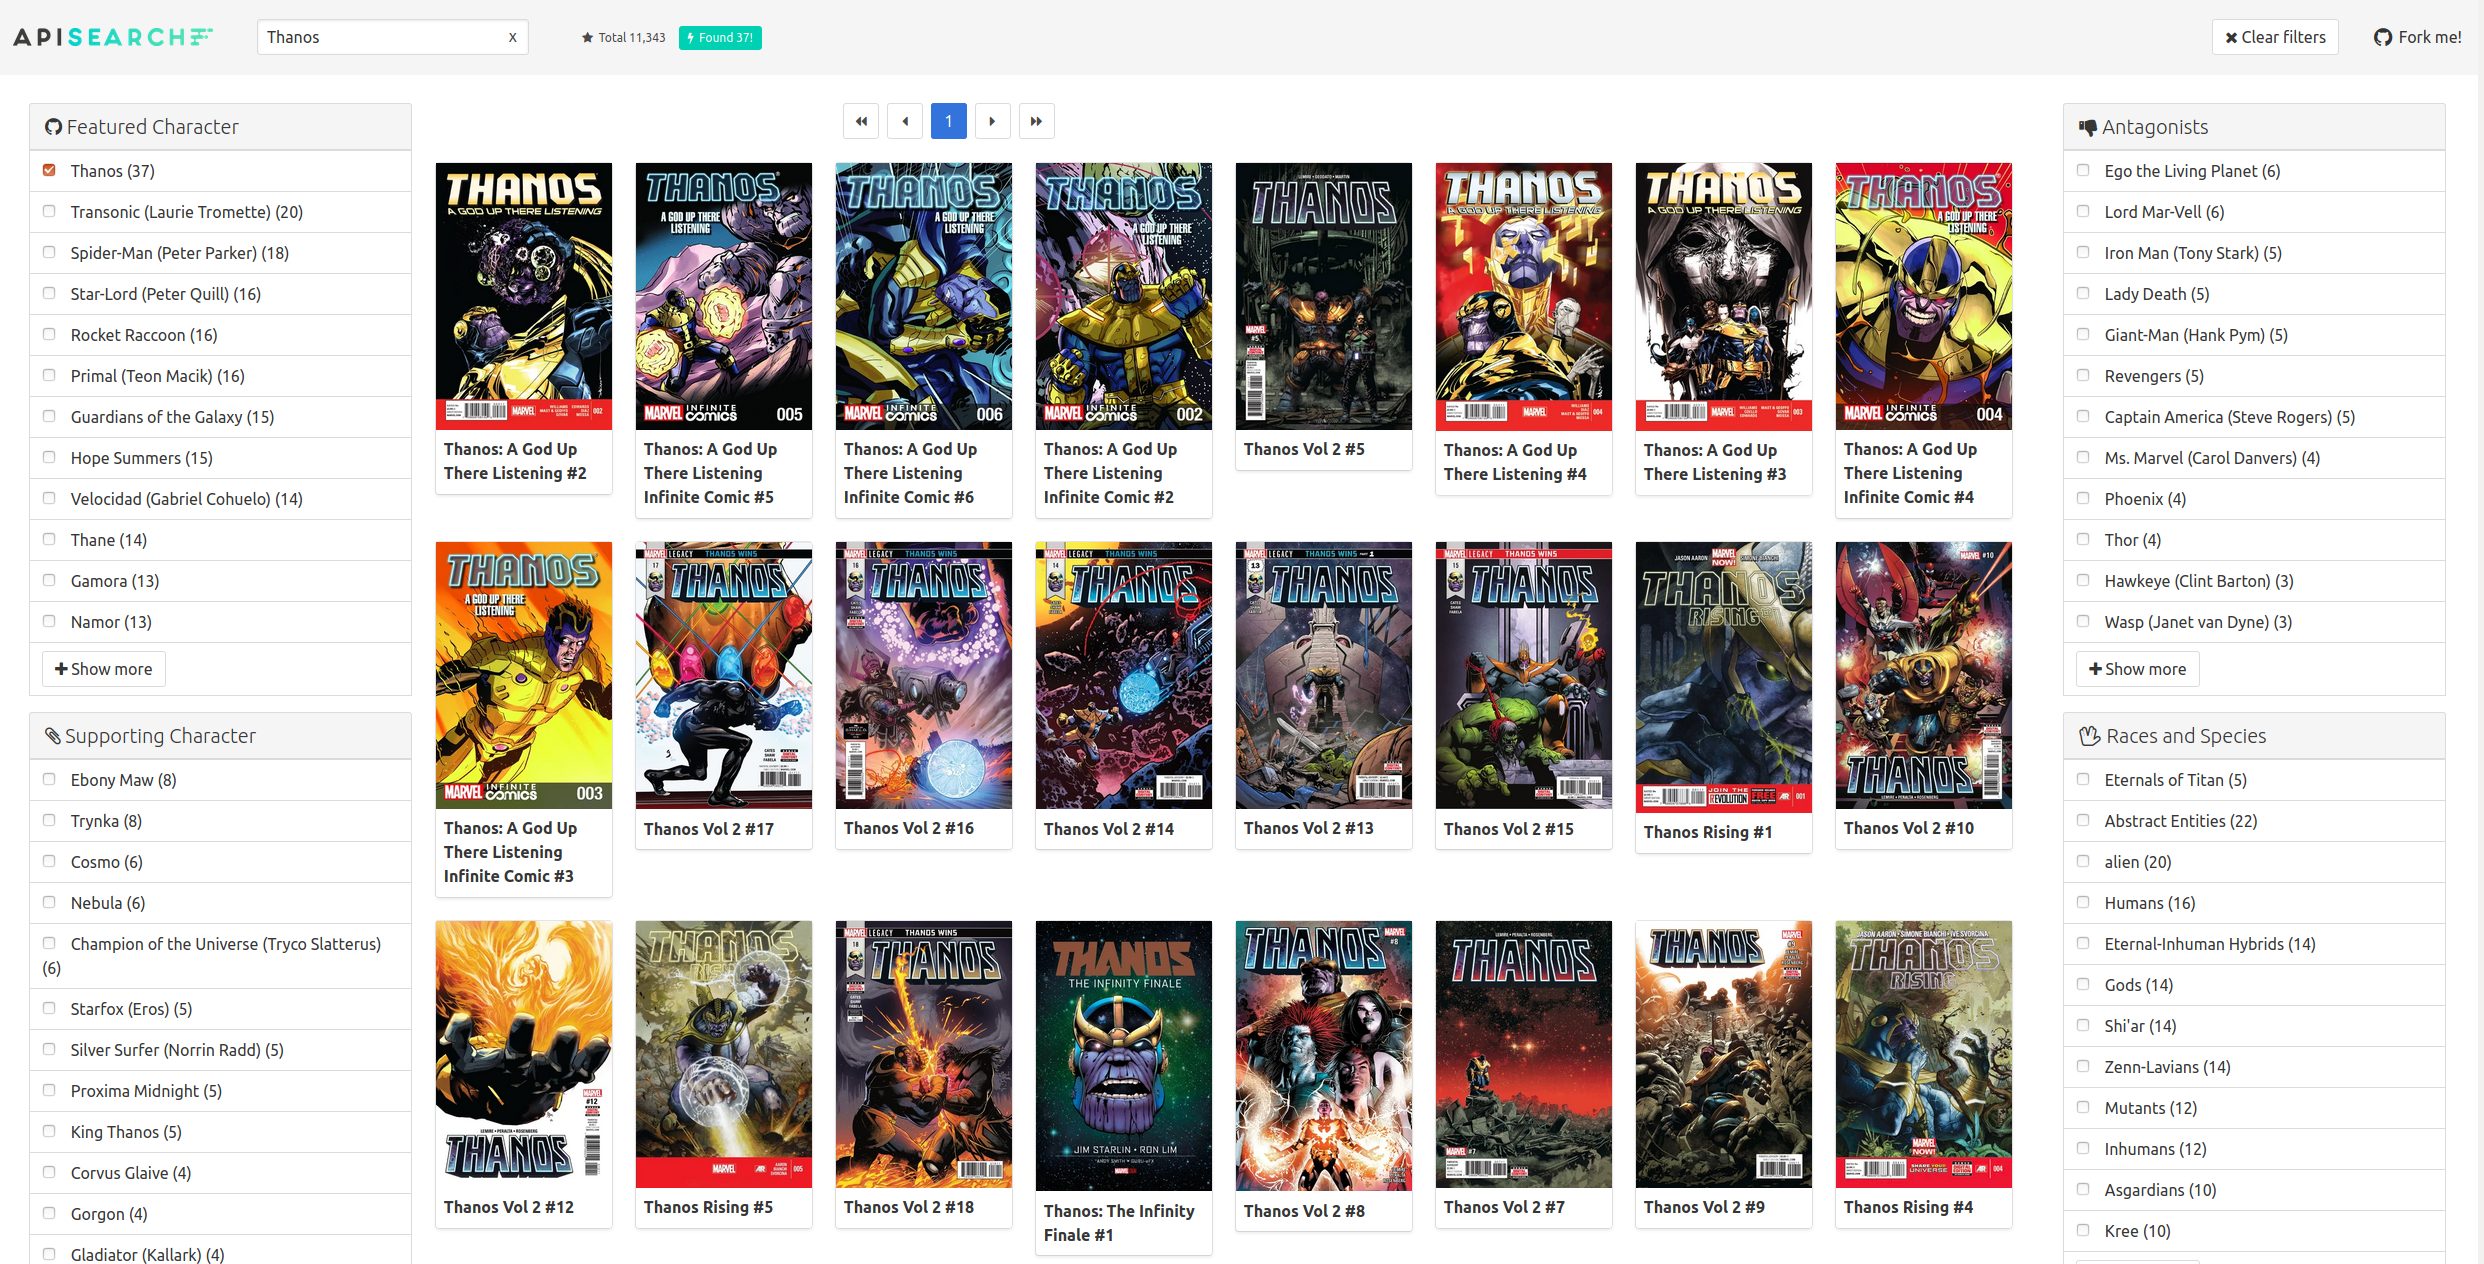Open the Fork me! link
Viewport: 2484px width, 1264px height.
coord(2417,37)
